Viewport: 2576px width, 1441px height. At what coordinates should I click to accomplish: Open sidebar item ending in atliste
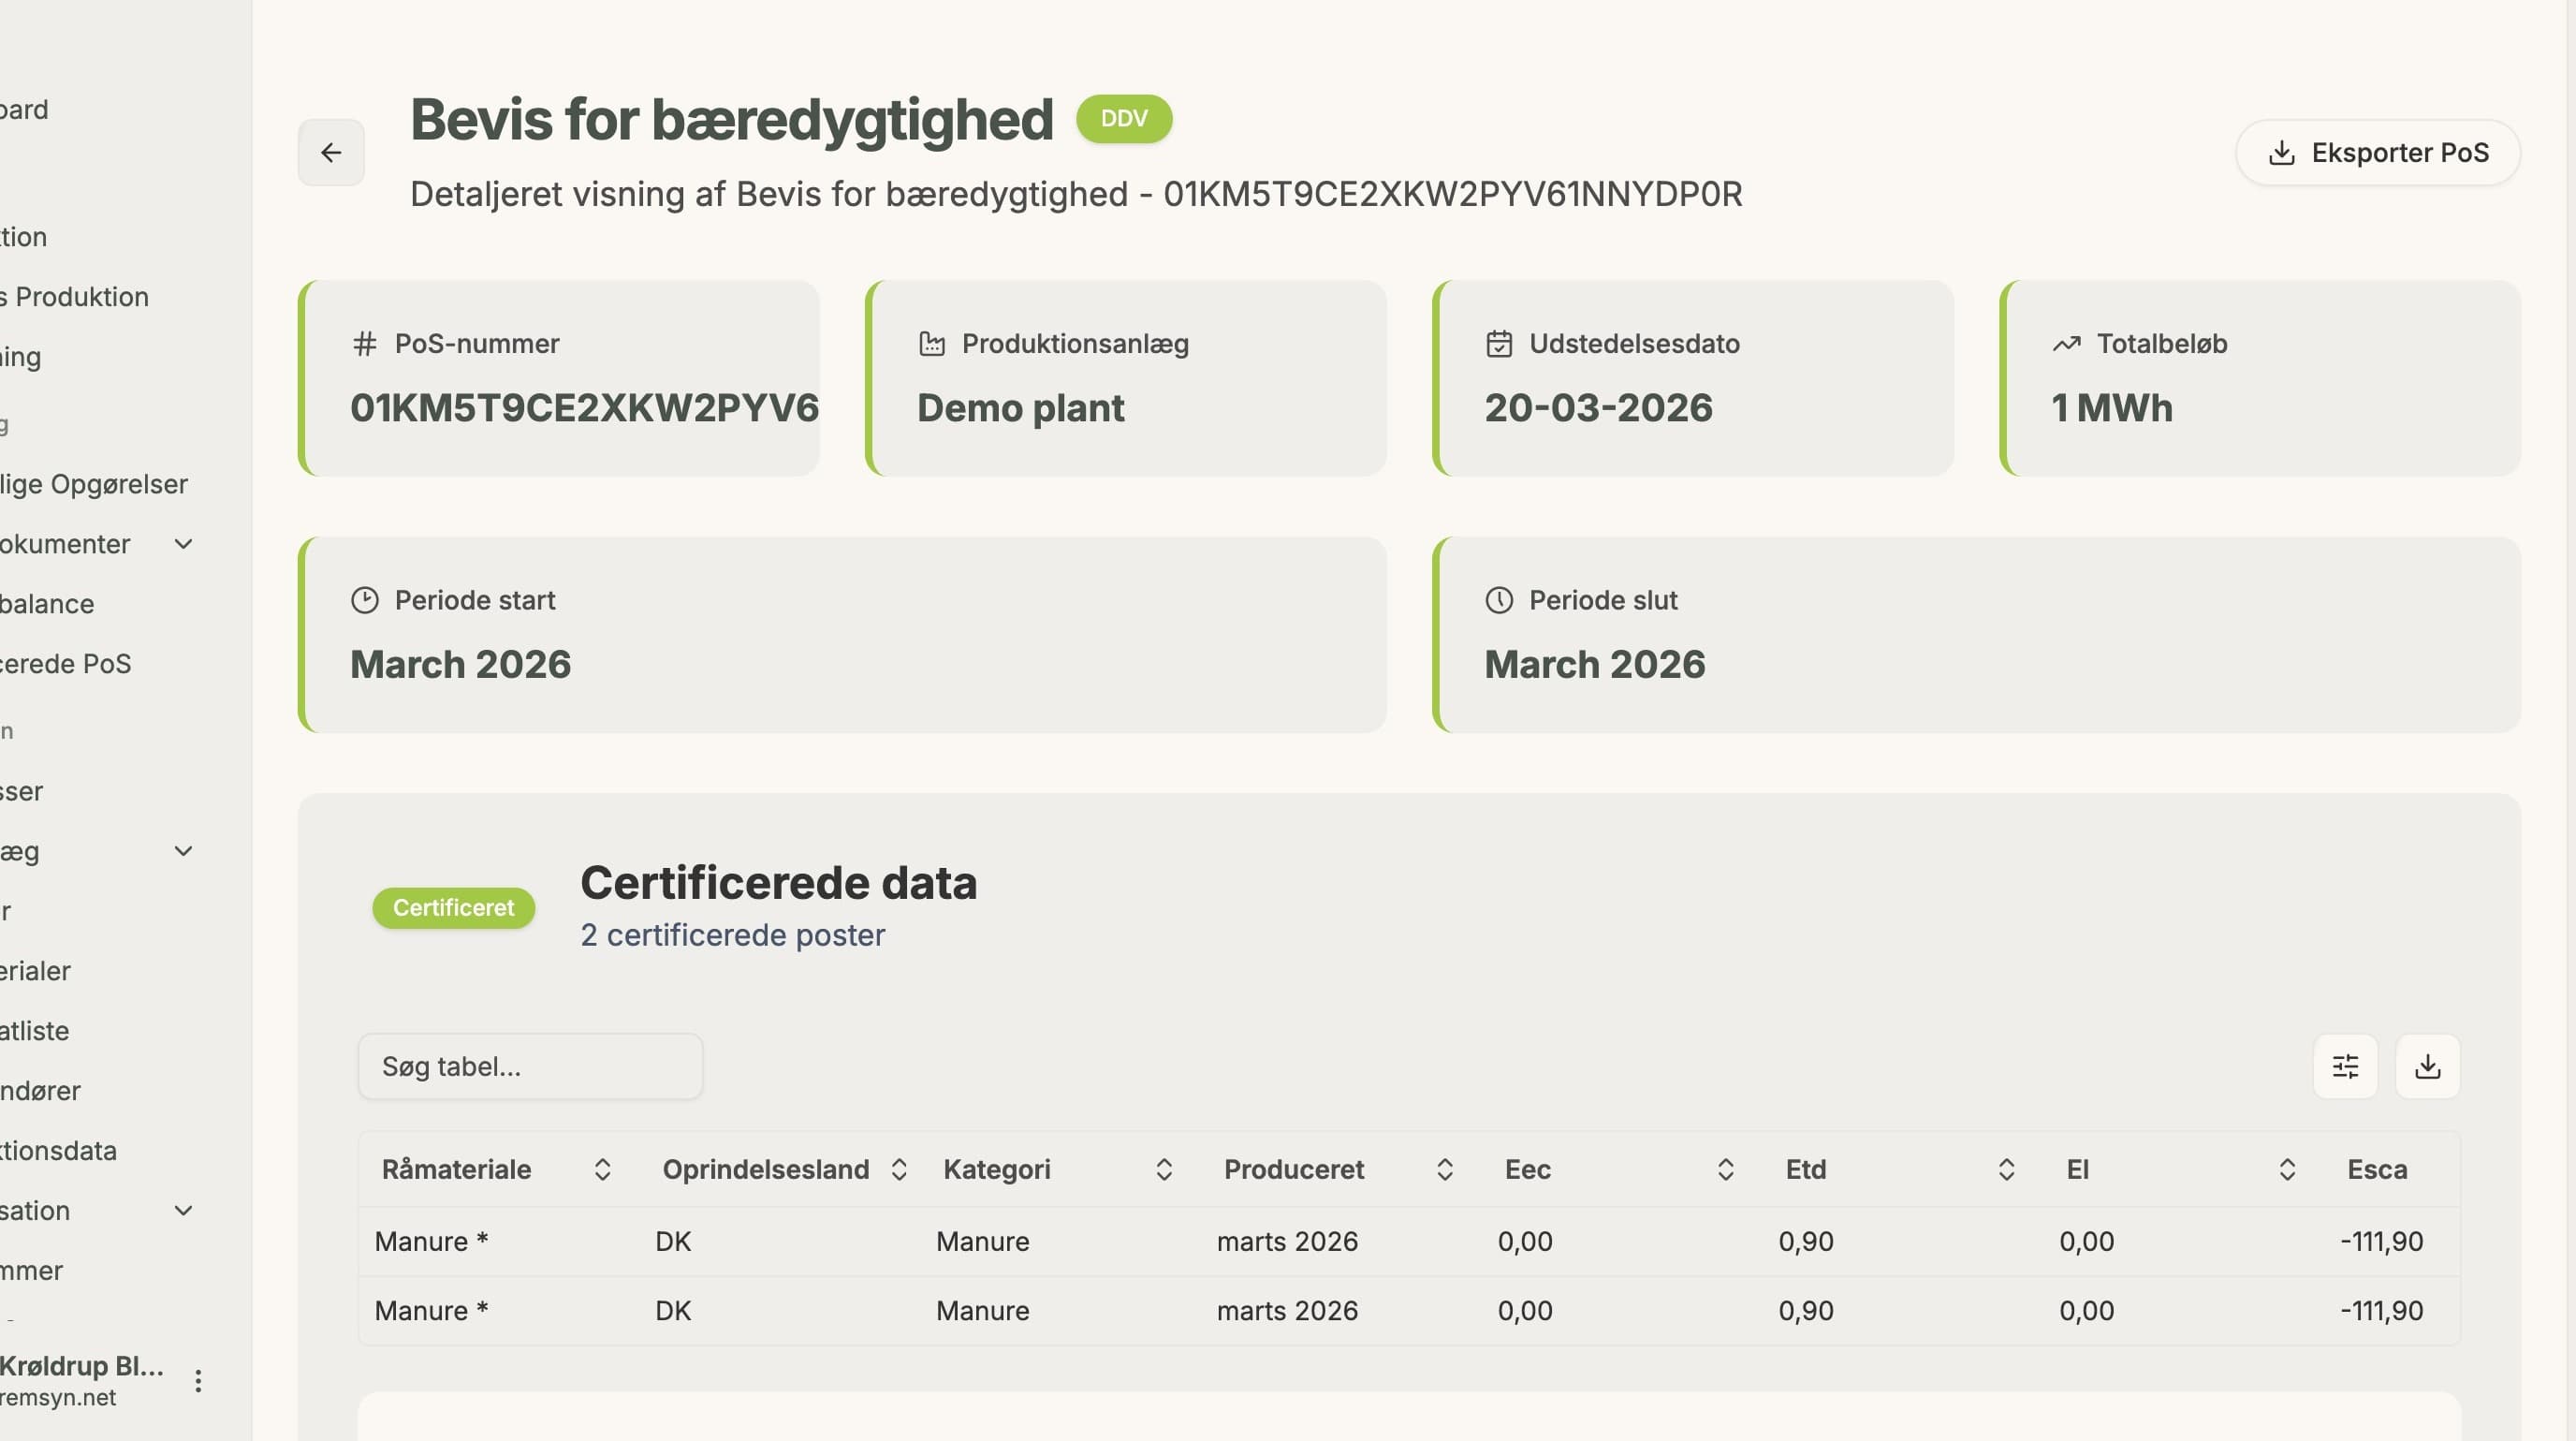pyautogui.click(x=35, y=1031)
